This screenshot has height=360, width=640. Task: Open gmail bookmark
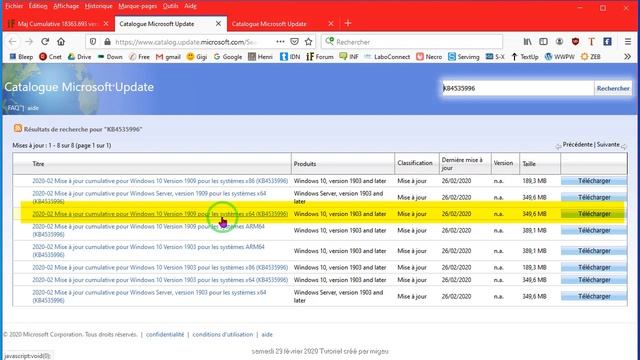point(168,57)
